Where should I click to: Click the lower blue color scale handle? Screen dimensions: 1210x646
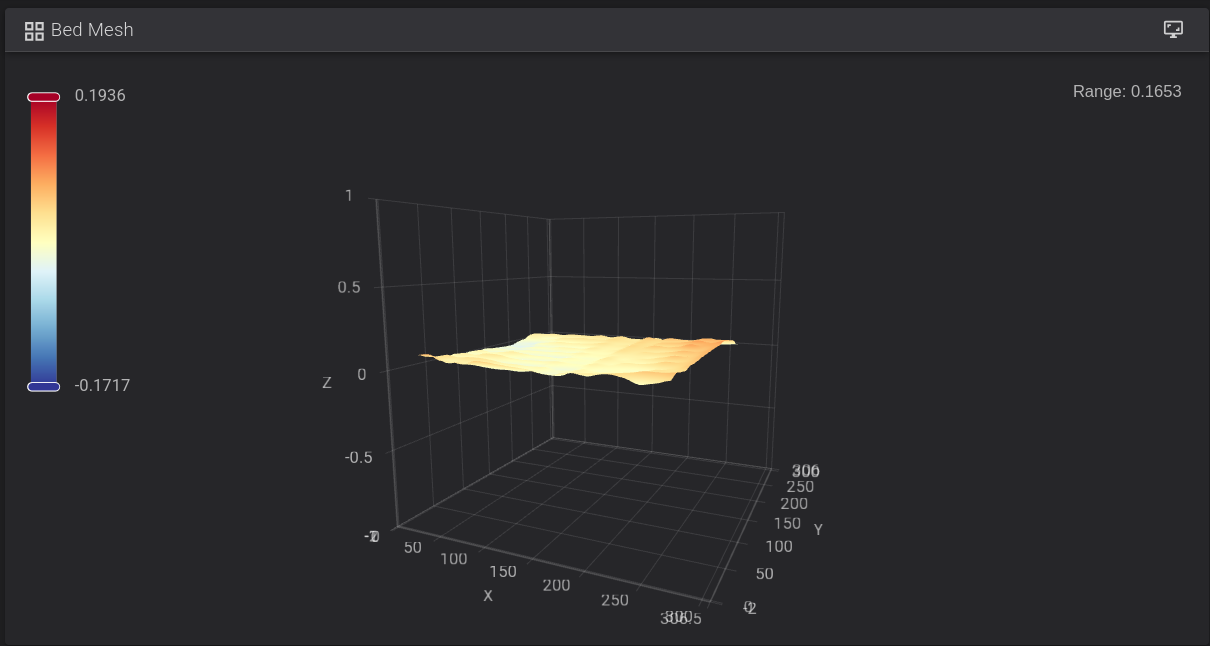[43, 386]
